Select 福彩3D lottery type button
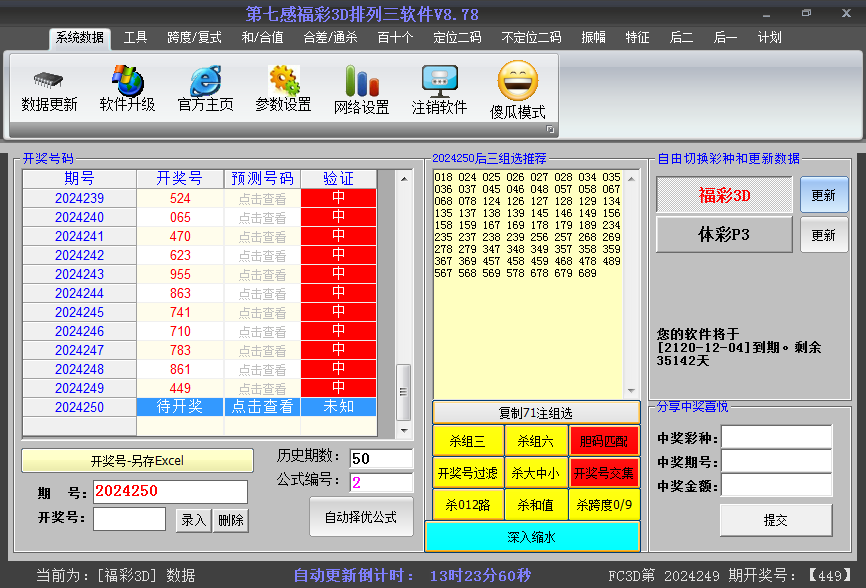The image size is (866, 588). (x=724, y=195)
